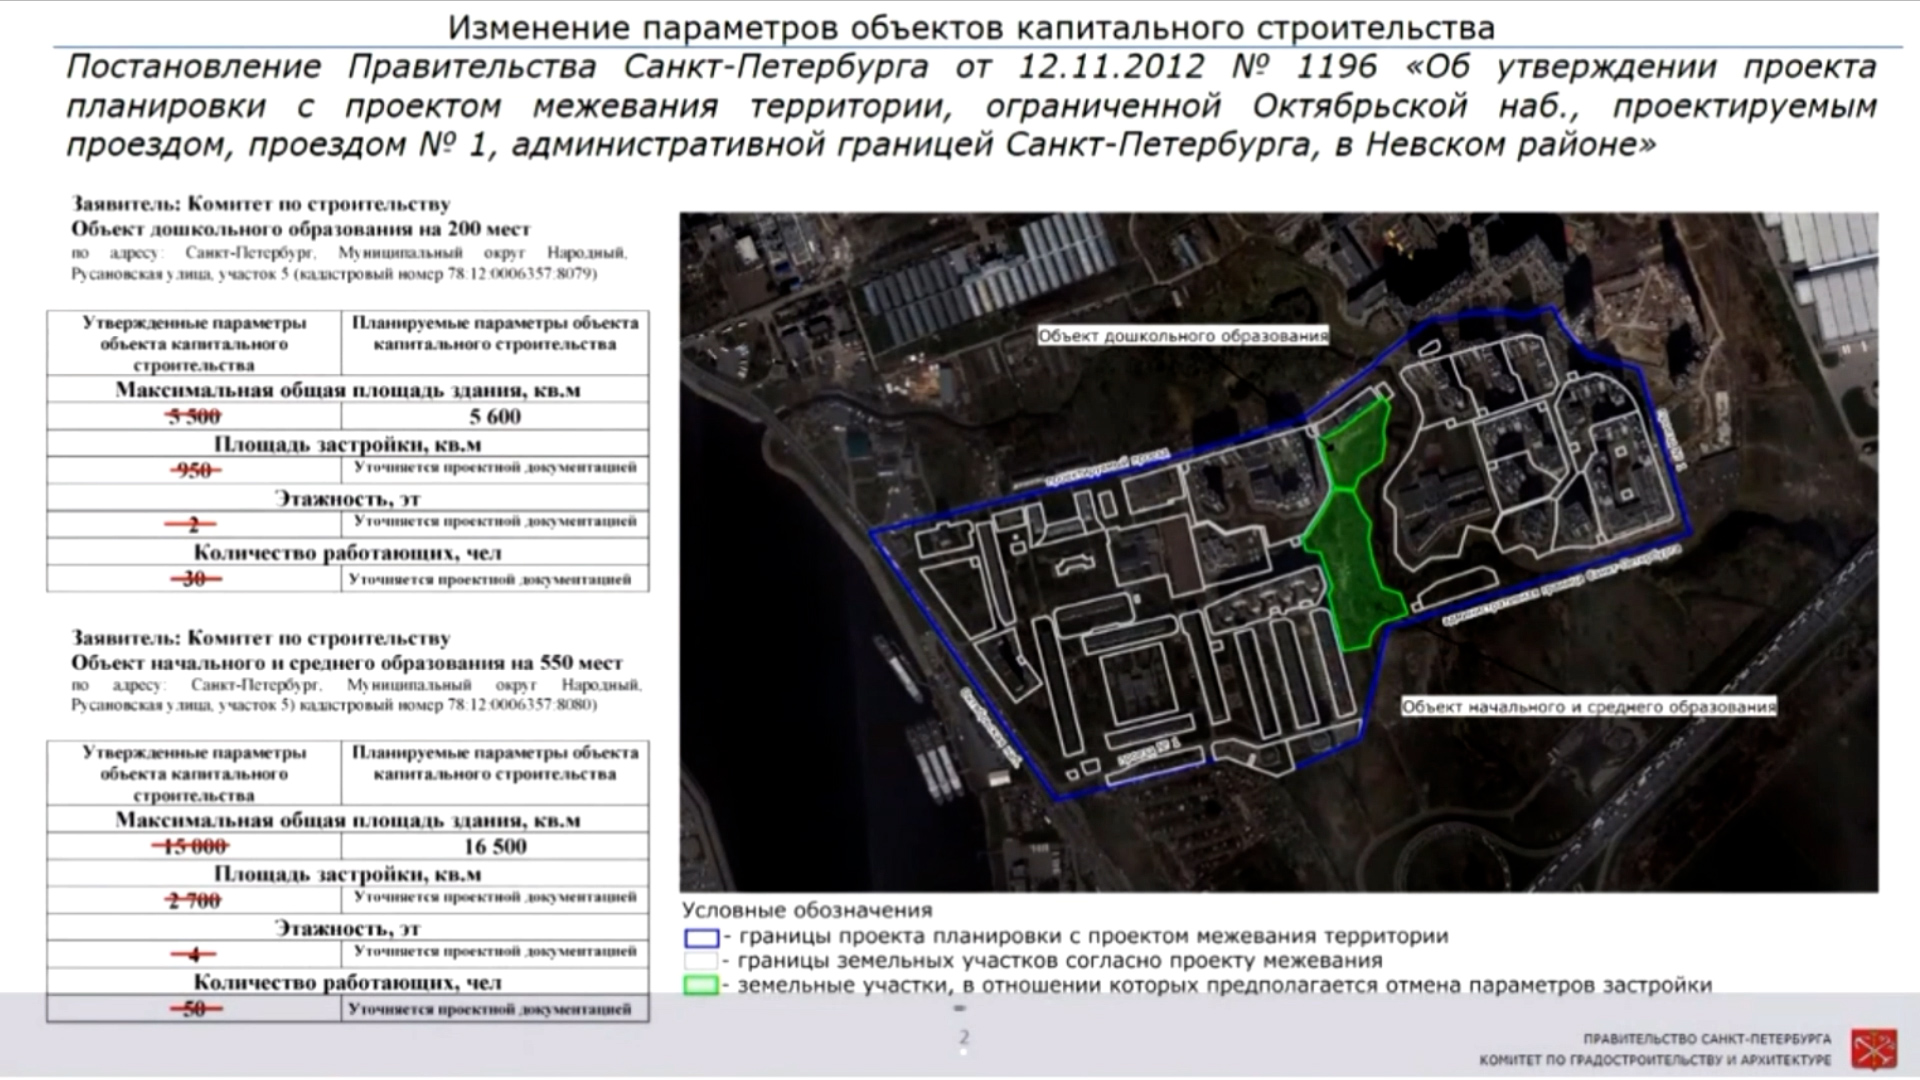Select the struck-through value 30 in first table

194,579
